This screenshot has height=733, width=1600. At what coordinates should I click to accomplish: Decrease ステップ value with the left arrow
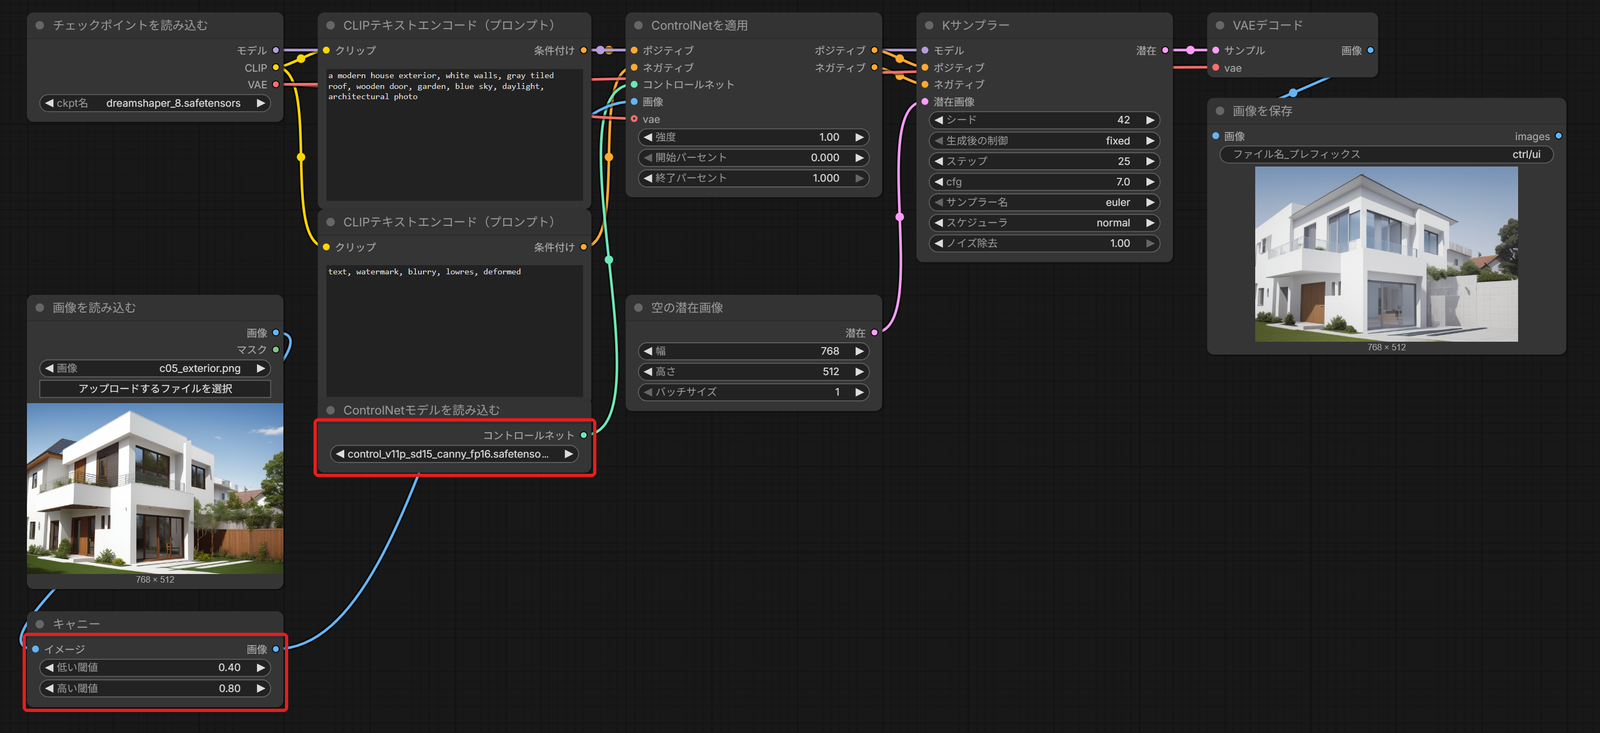point(938,161)
